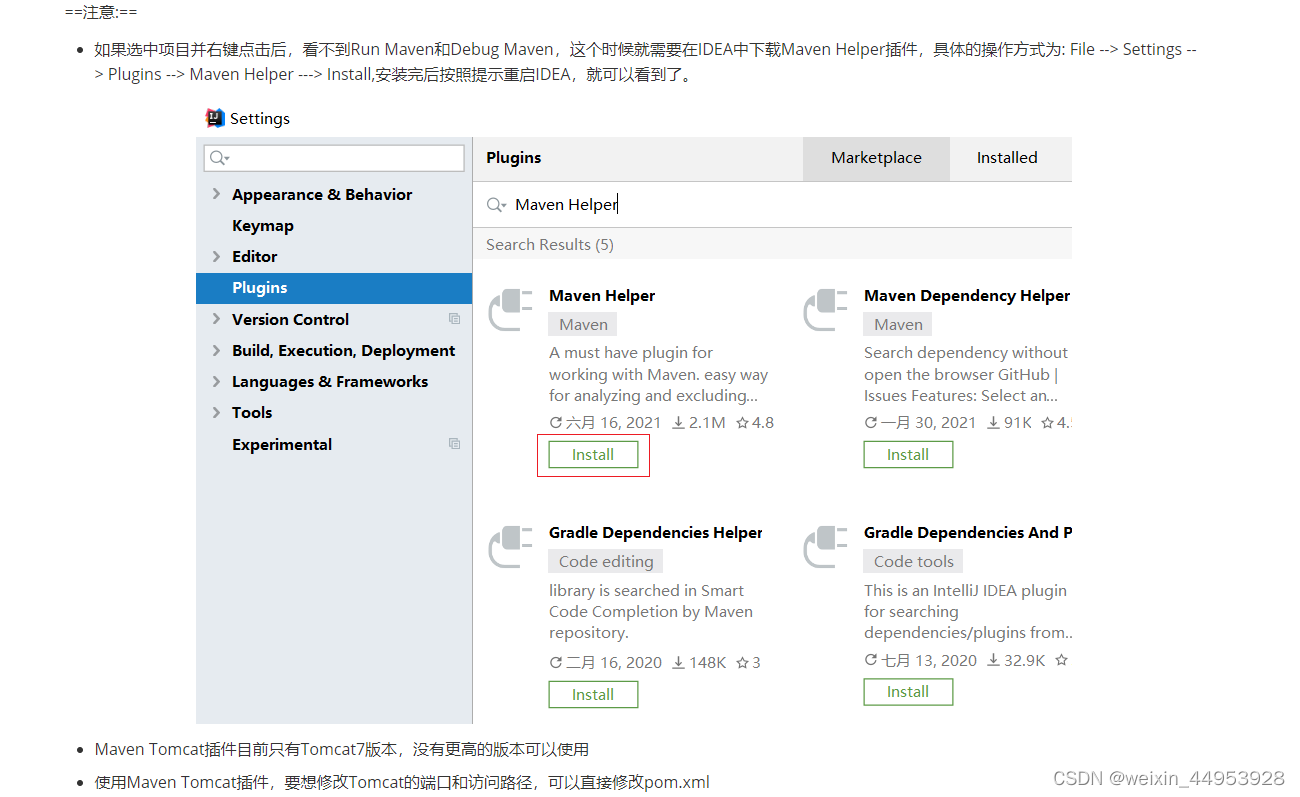Click the Maven tag under Maven Helper
The image size is (1300, 797).
(583, 325)
